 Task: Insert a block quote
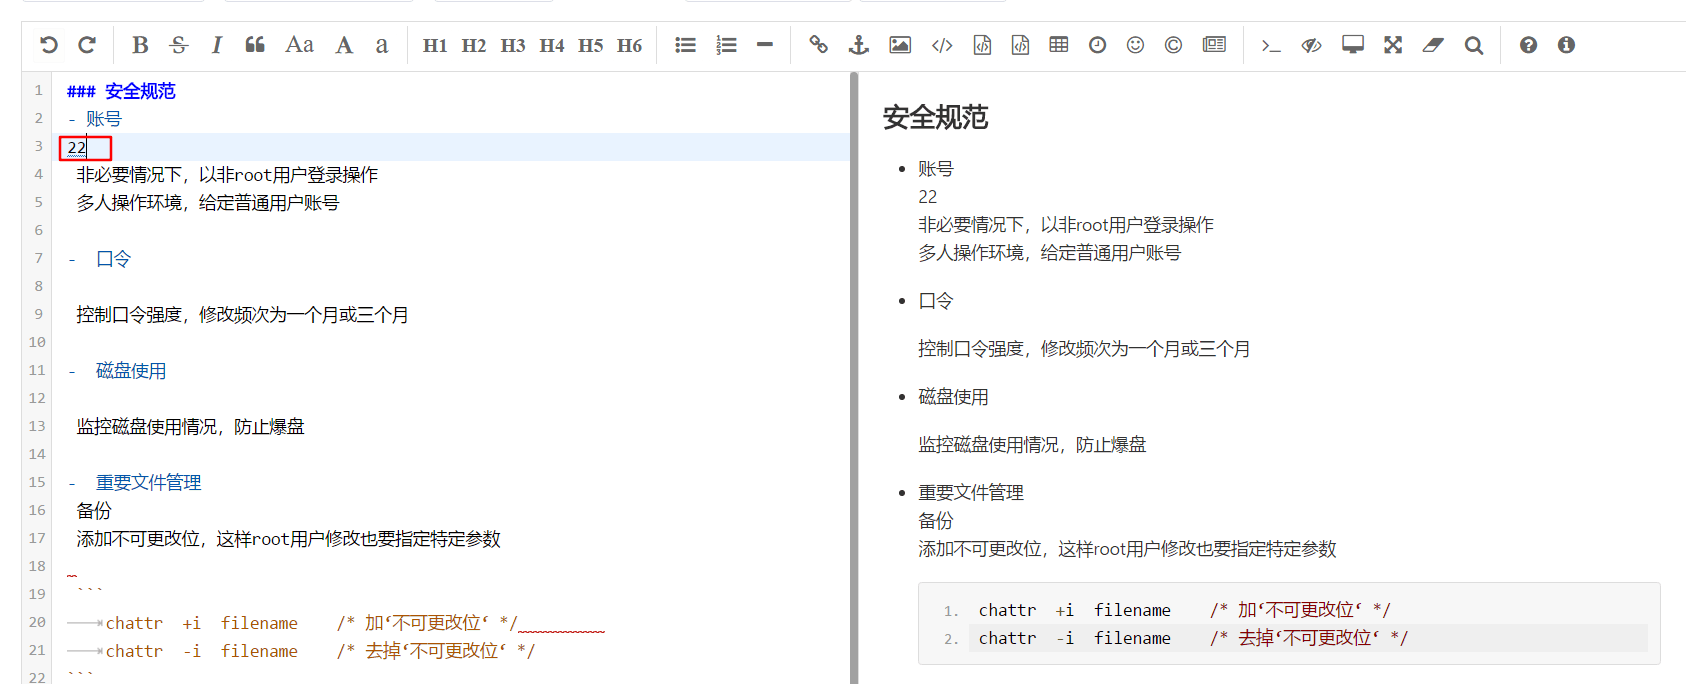255,45
